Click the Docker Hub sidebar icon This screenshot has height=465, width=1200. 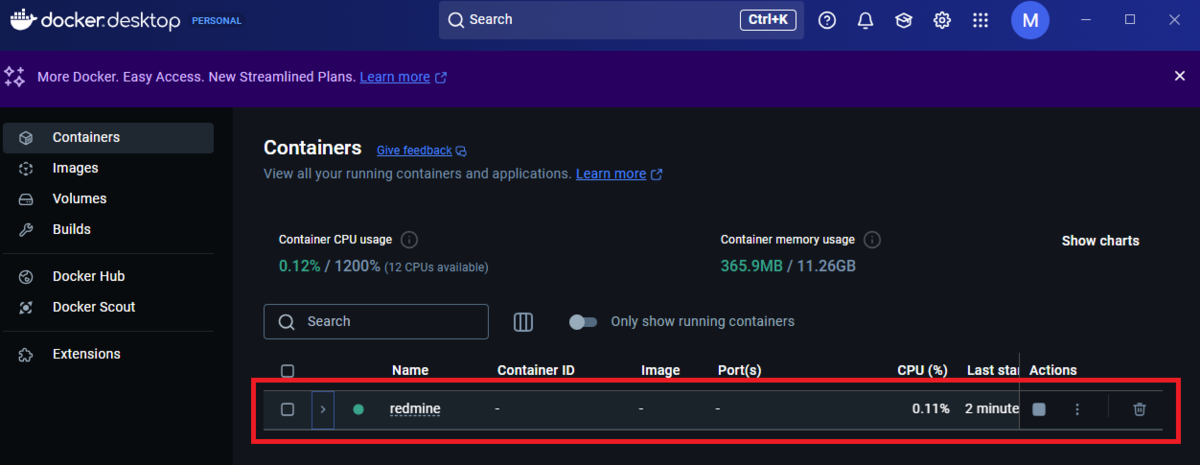[x=27, y=277]
